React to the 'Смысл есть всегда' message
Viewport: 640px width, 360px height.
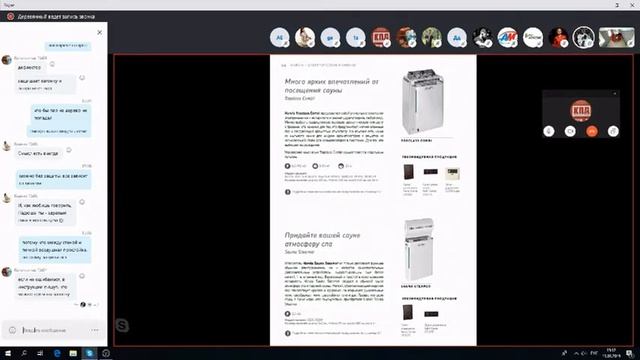coord(69,150)
